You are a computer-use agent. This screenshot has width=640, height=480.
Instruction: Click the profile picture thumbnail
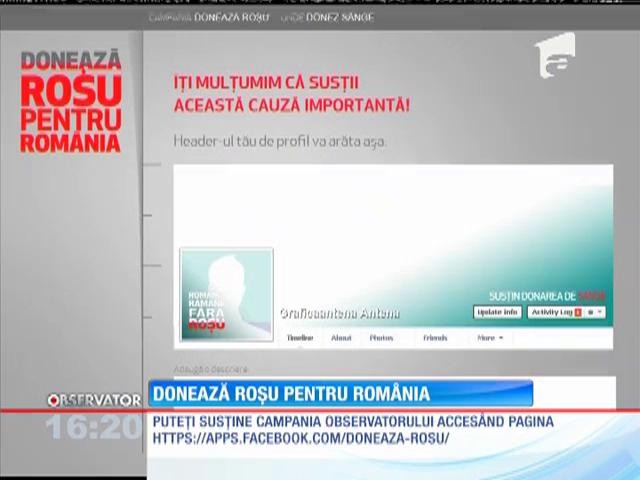tap(227, 294)
